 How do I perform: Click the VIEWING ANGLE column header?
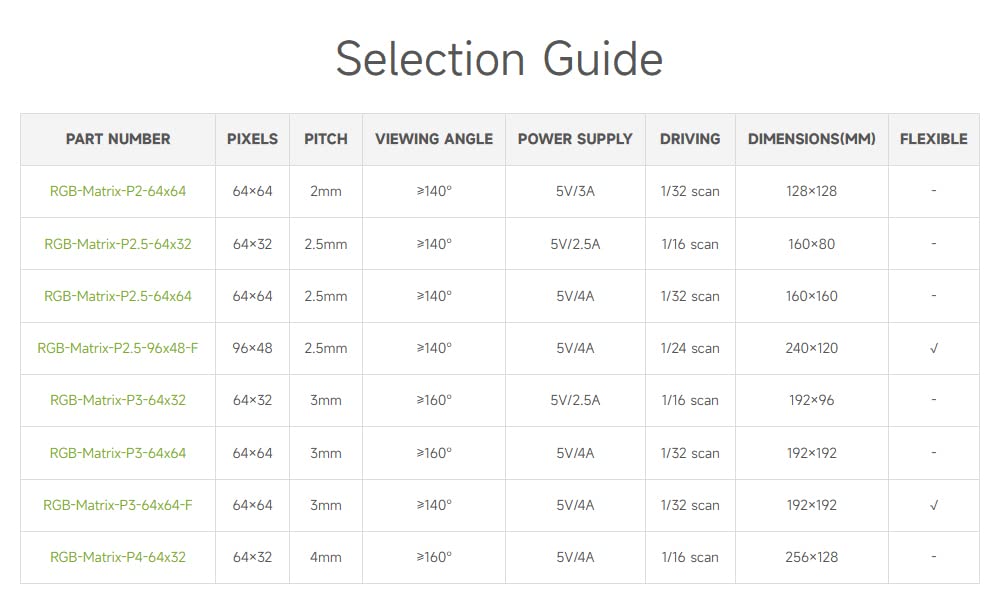point(434,139)
